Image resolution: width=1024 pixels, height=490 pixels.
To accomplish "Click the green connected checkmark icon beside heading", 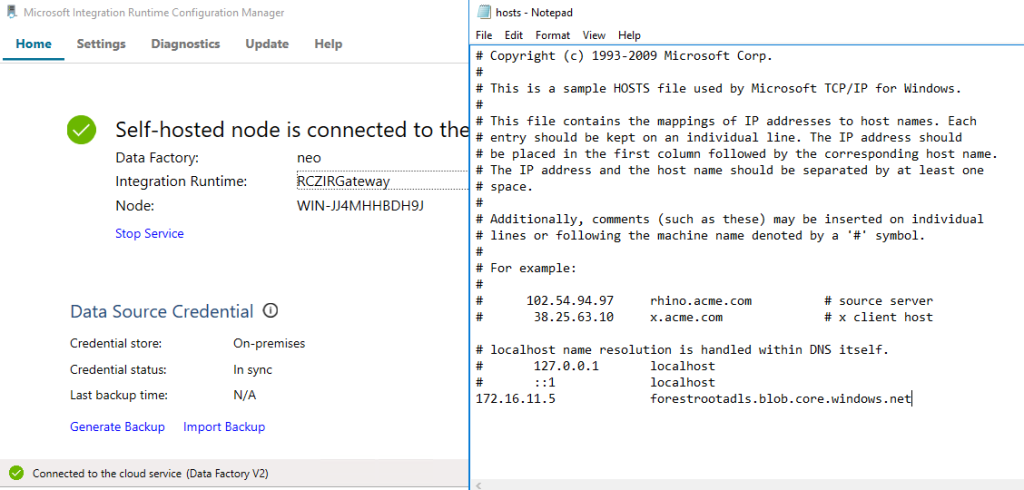I will point(82,130).
